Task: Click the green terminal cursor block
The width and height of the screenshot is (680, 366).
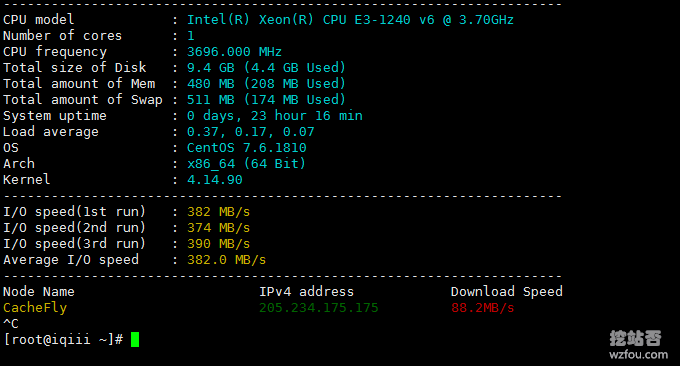Action: coord(135,340)
